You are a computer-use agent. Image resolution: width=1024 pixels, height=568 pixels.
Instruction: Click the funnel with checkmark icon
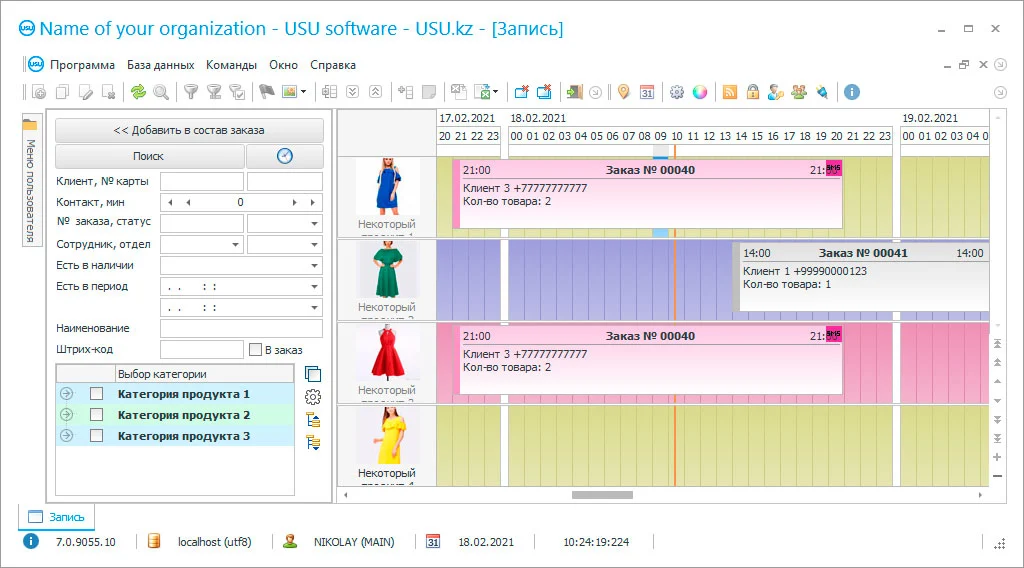coord(237,92)
